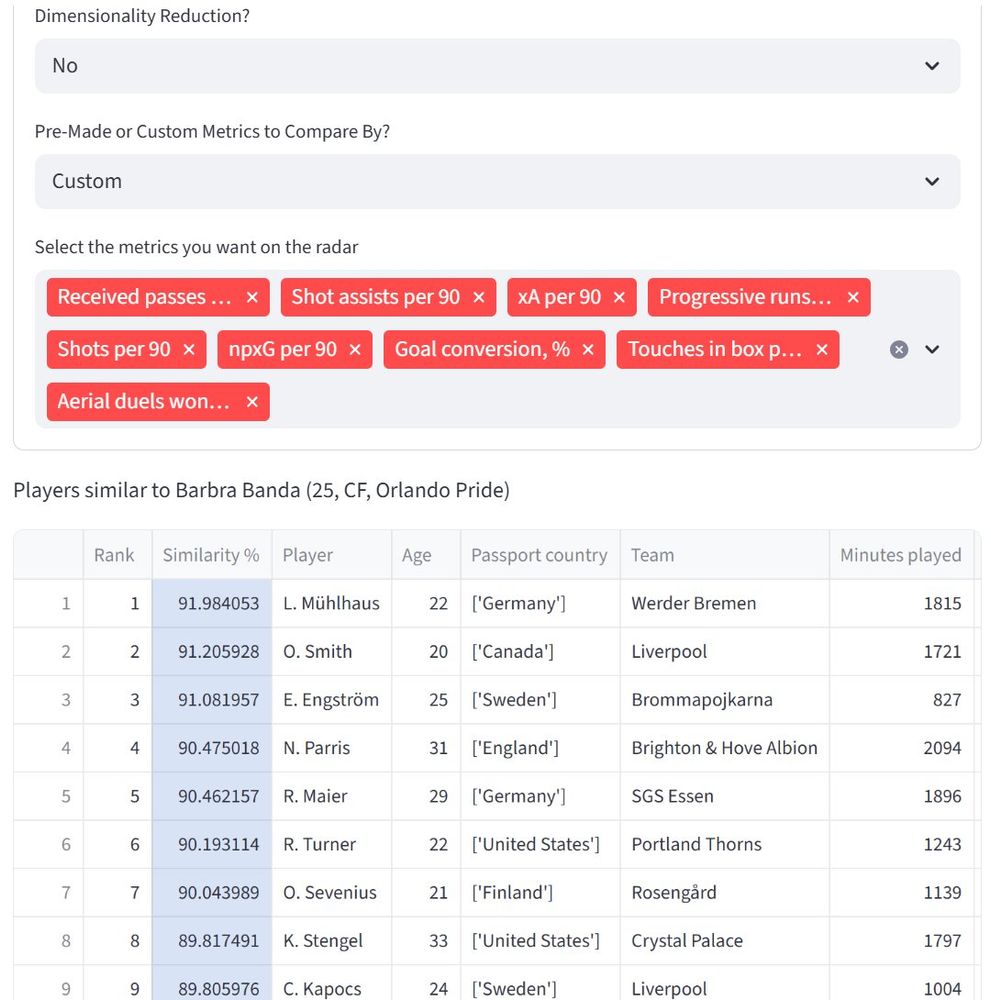Expand the radar metrics multiselect chevron

tap(932, 349)
